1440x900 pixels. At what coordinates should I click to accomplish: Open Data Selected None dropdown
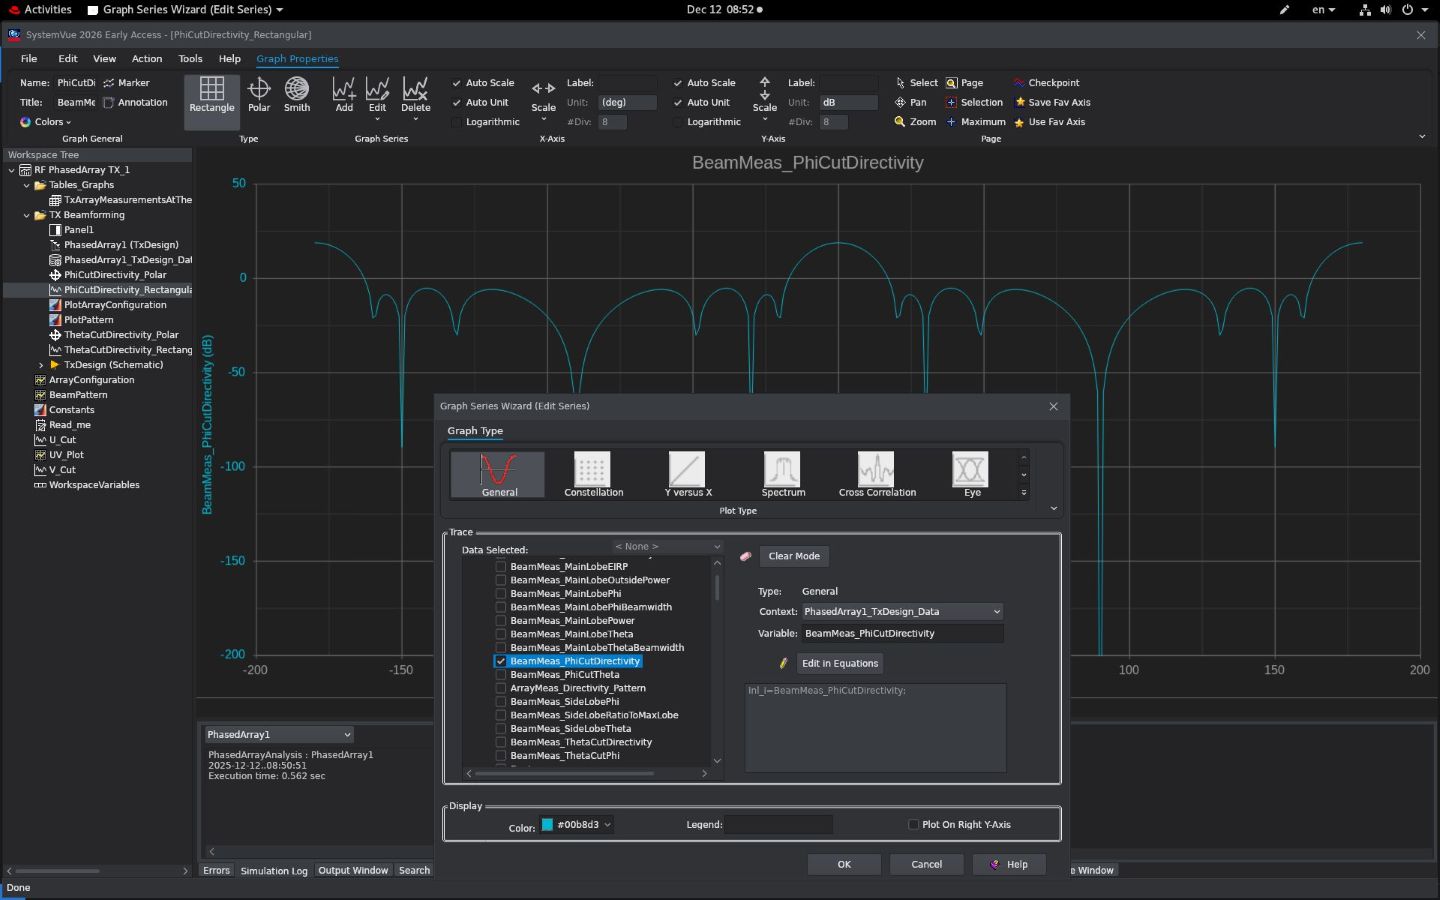(x=667, y=547)
